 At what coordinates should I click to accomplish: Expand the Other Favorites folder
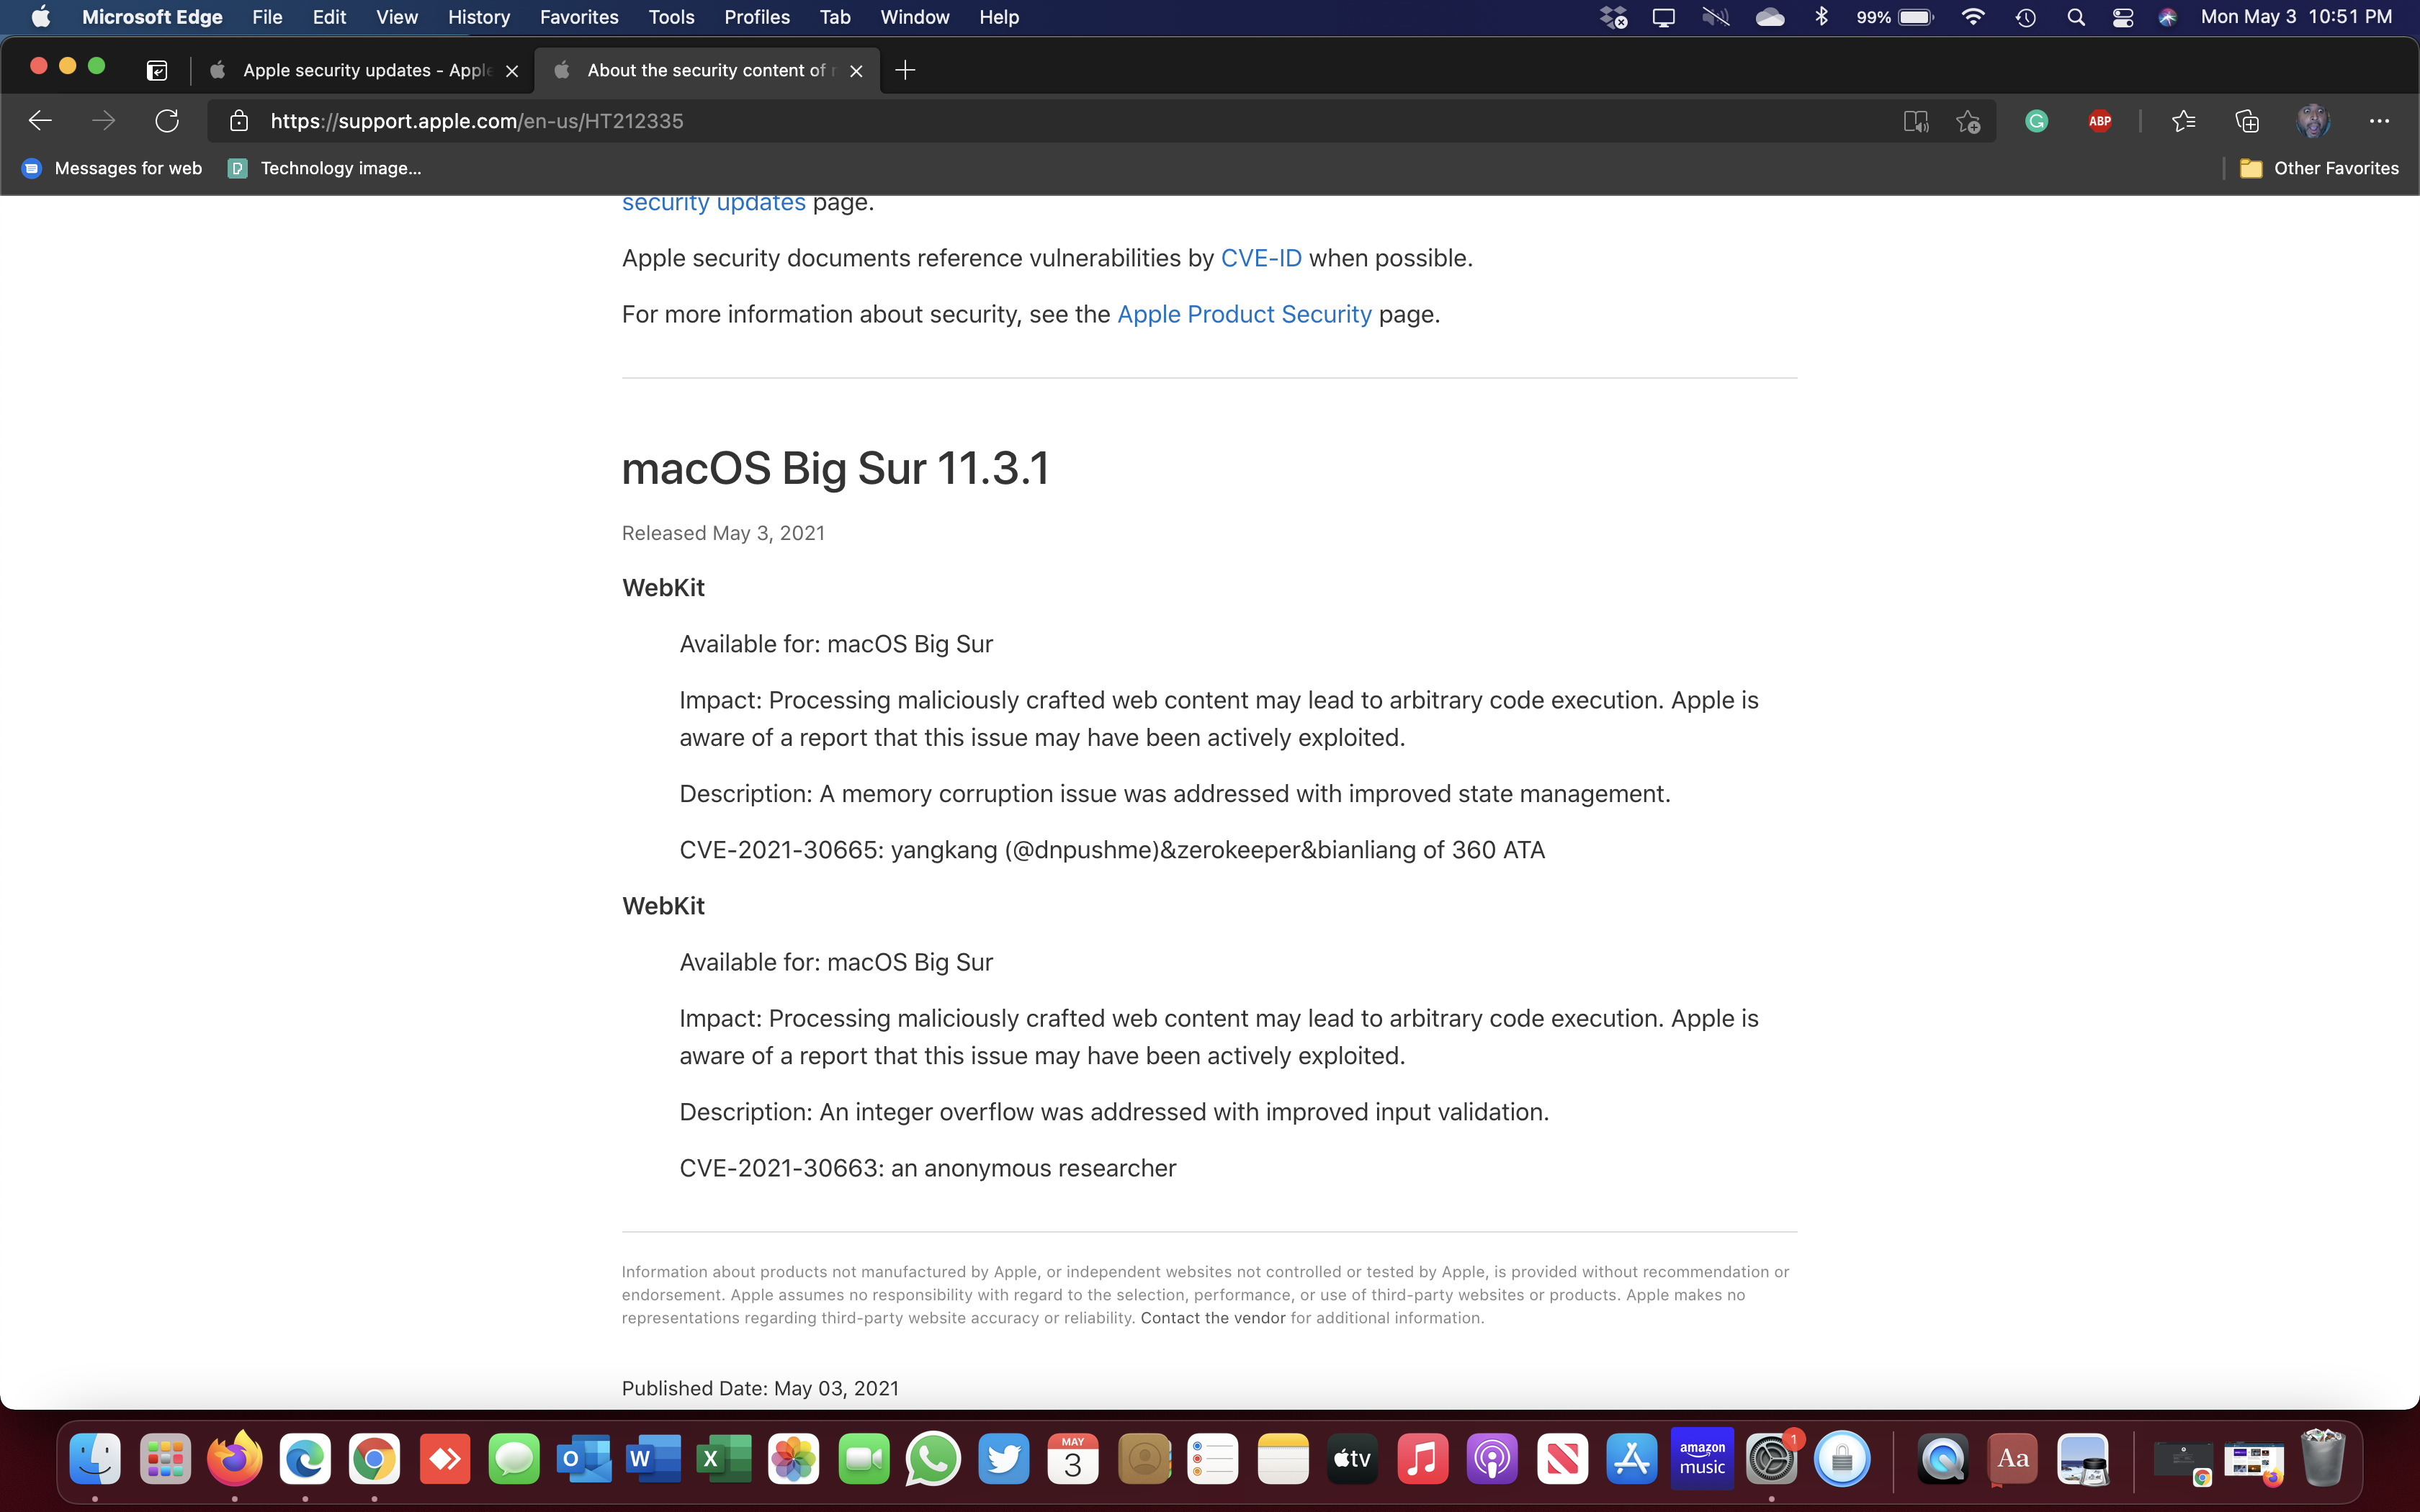pos(2319,168)
